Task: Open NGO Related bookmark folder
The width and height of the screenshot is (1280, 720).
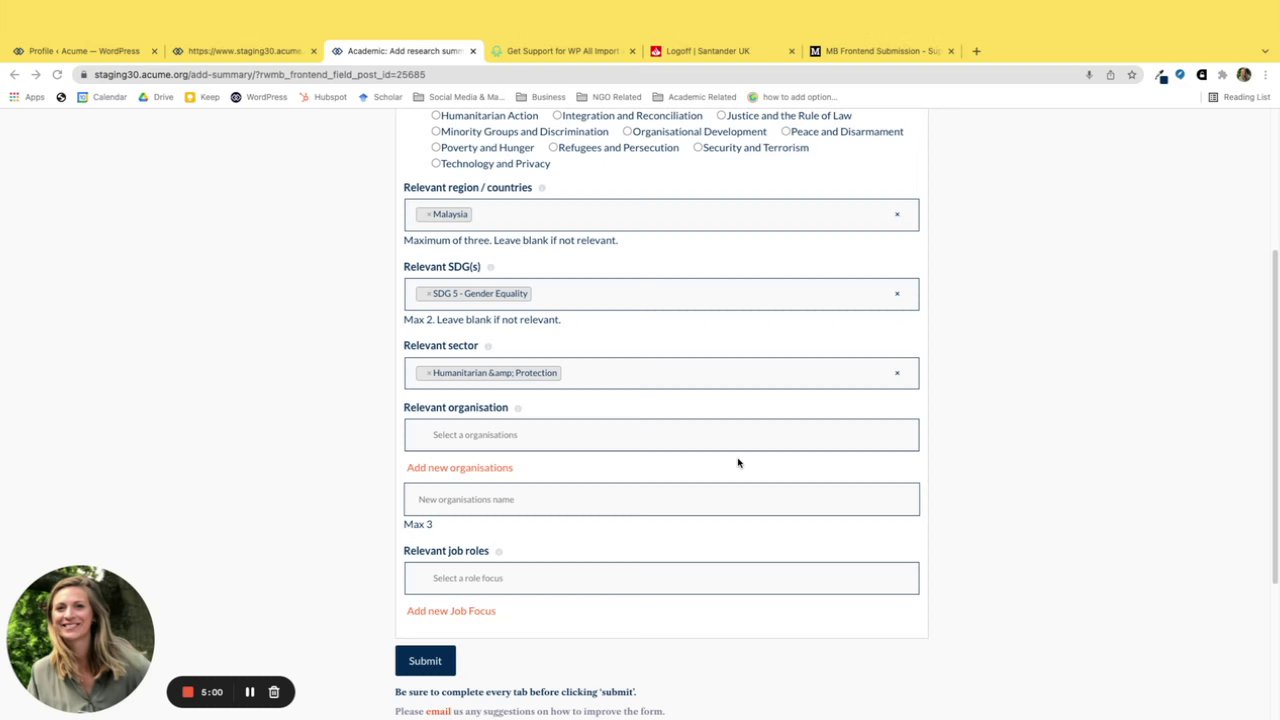Action: [x=609, y=97]
